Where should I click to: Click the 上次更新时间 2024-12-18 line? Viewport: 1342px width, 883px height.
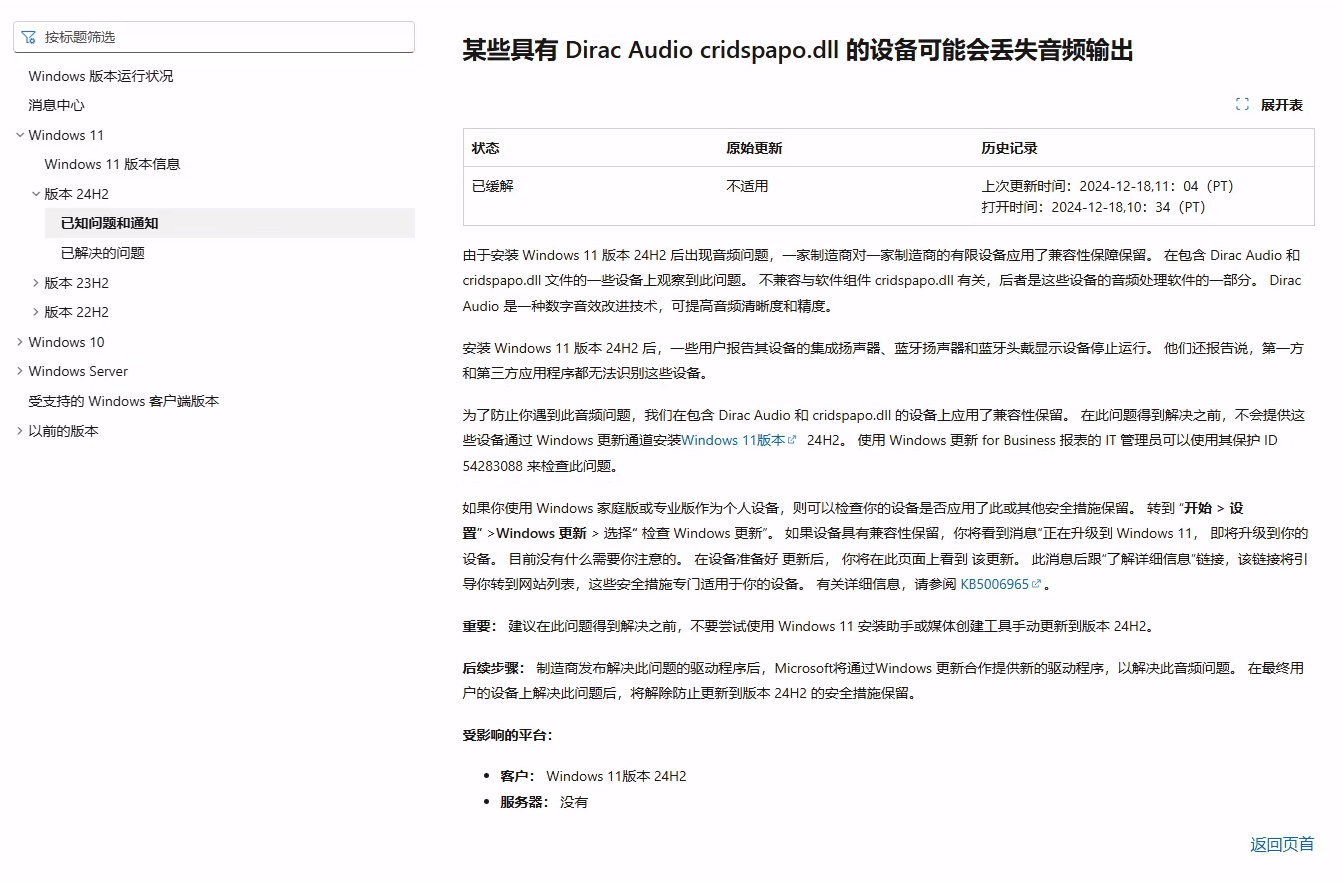(1107, 186)
